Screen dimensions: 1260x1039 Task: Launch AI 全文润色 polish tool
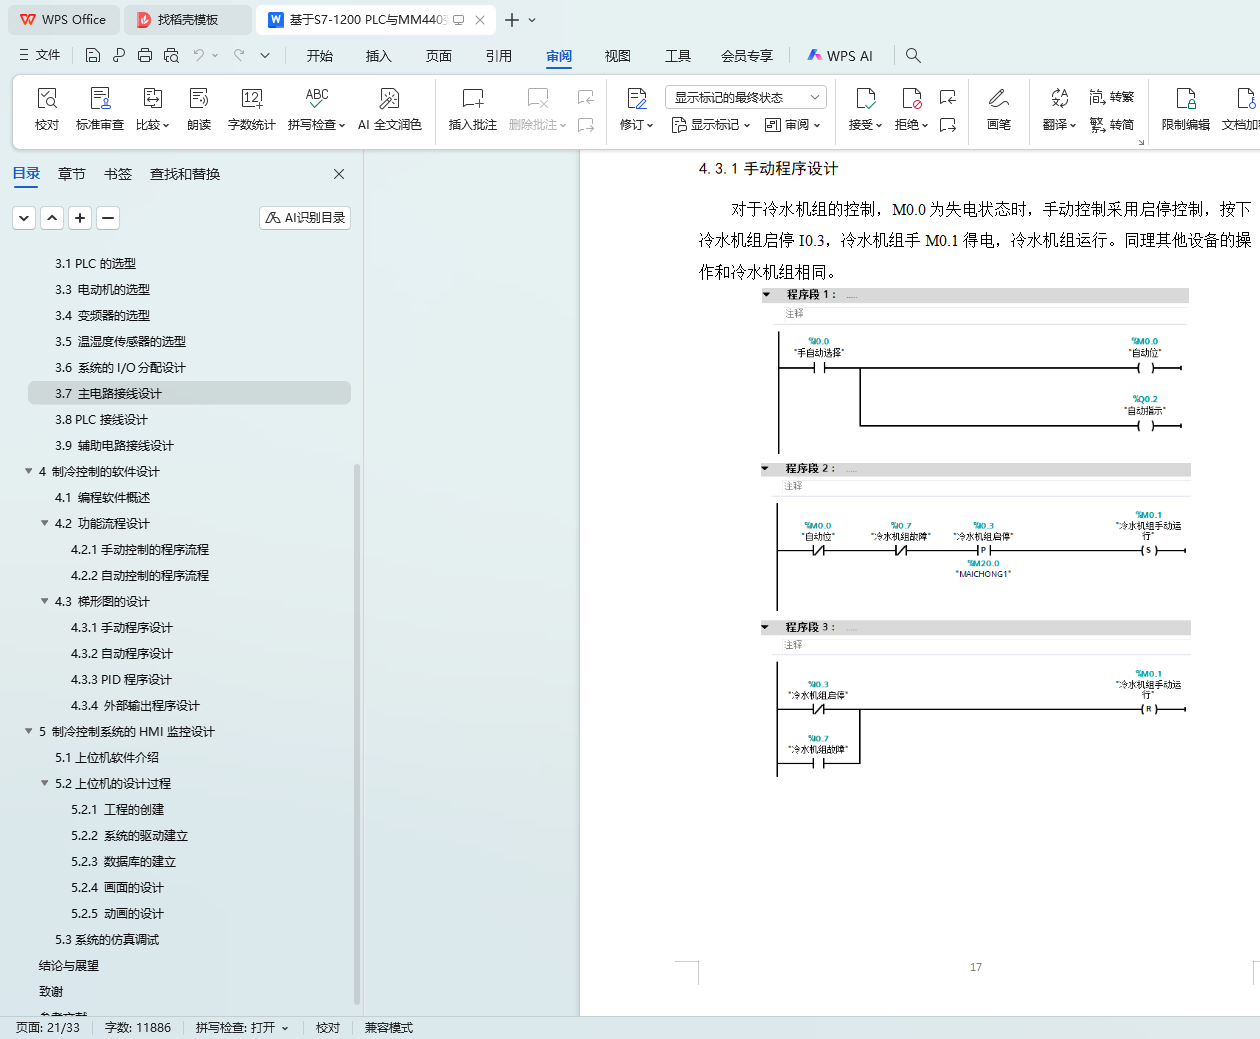click(x=389, y=109)
